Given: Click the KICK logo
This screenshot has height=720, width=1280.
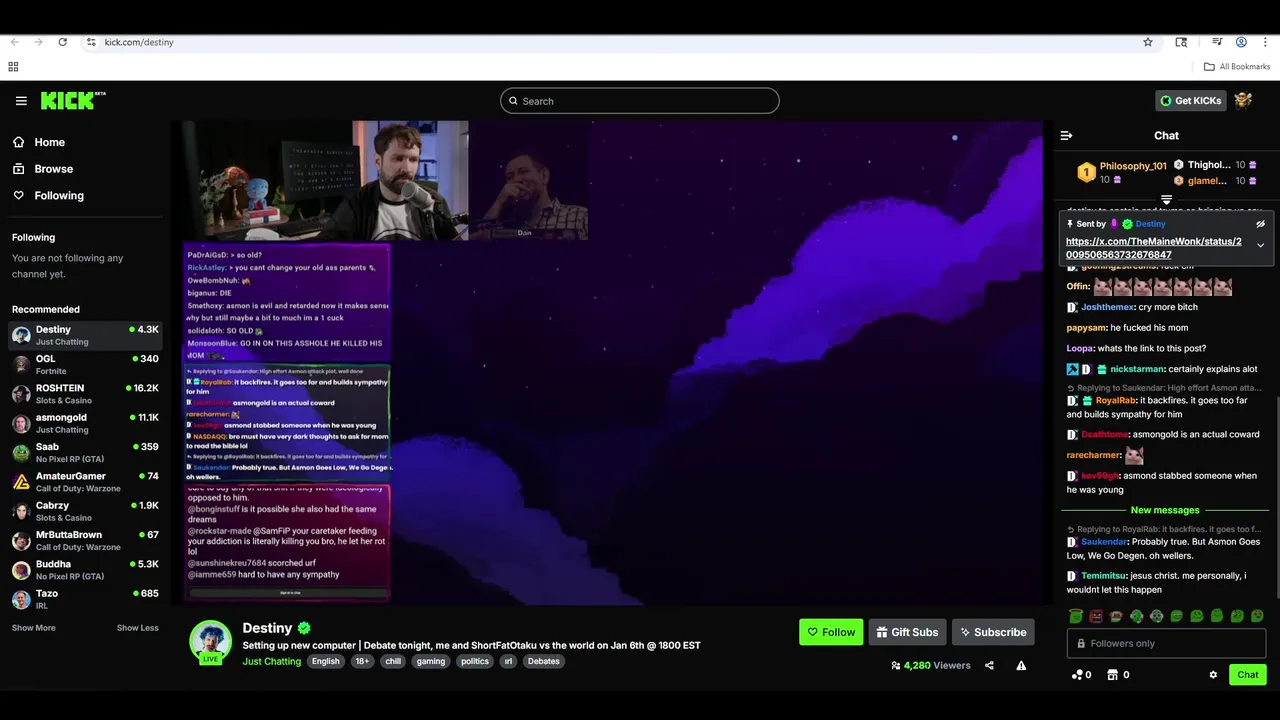Looking at the screenshot, I should pos(73,100).
